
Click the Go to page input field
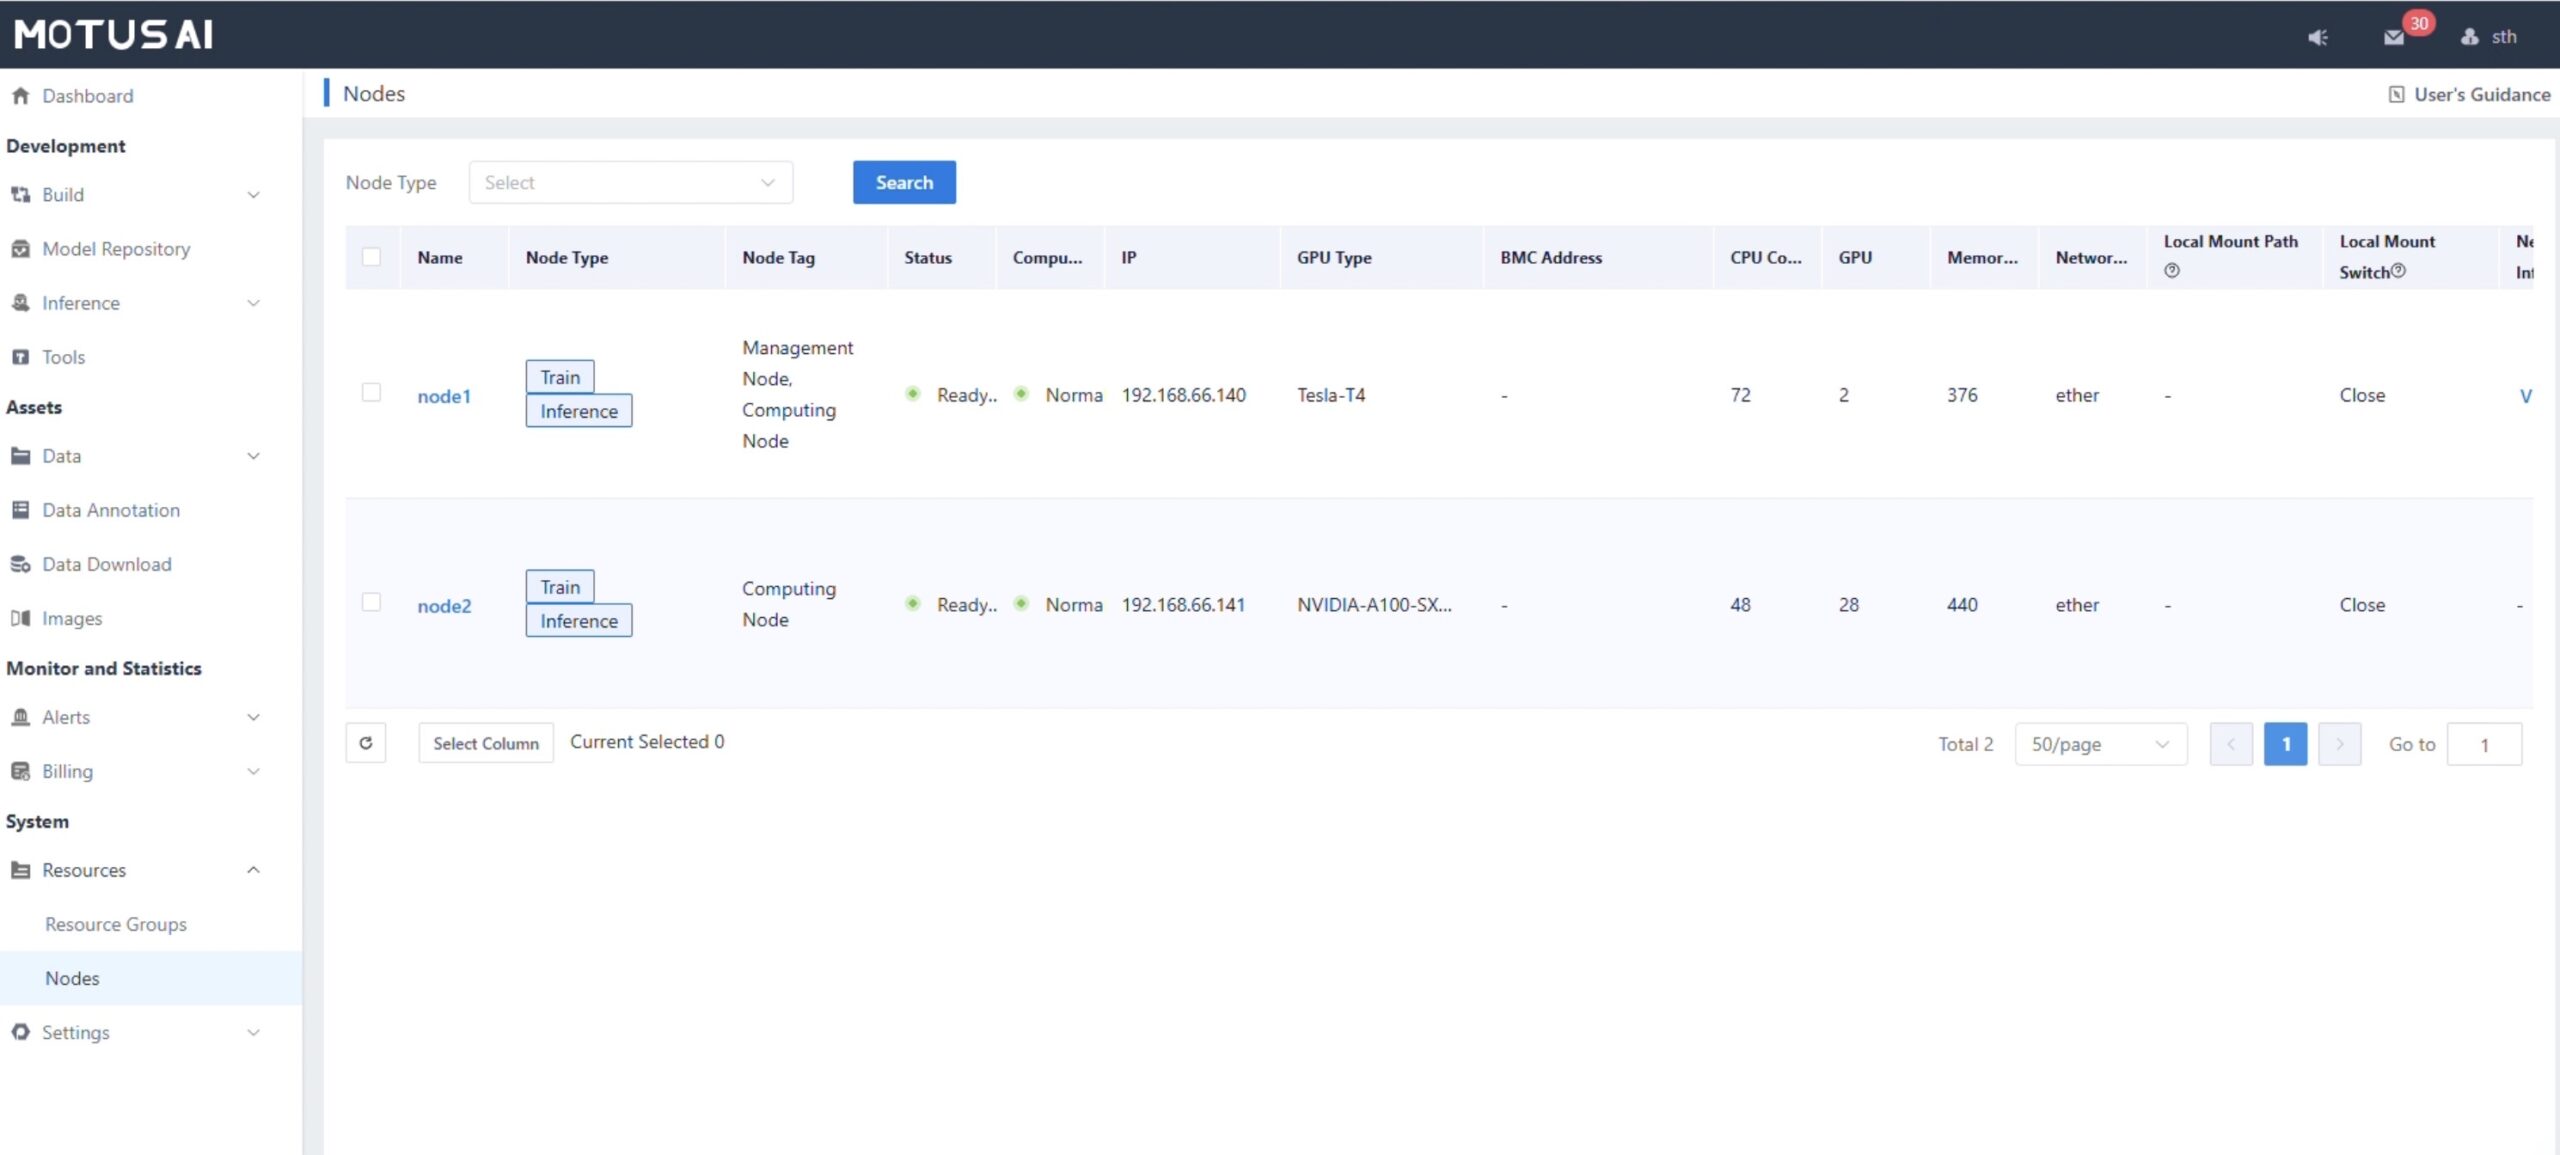(2483, 744)
